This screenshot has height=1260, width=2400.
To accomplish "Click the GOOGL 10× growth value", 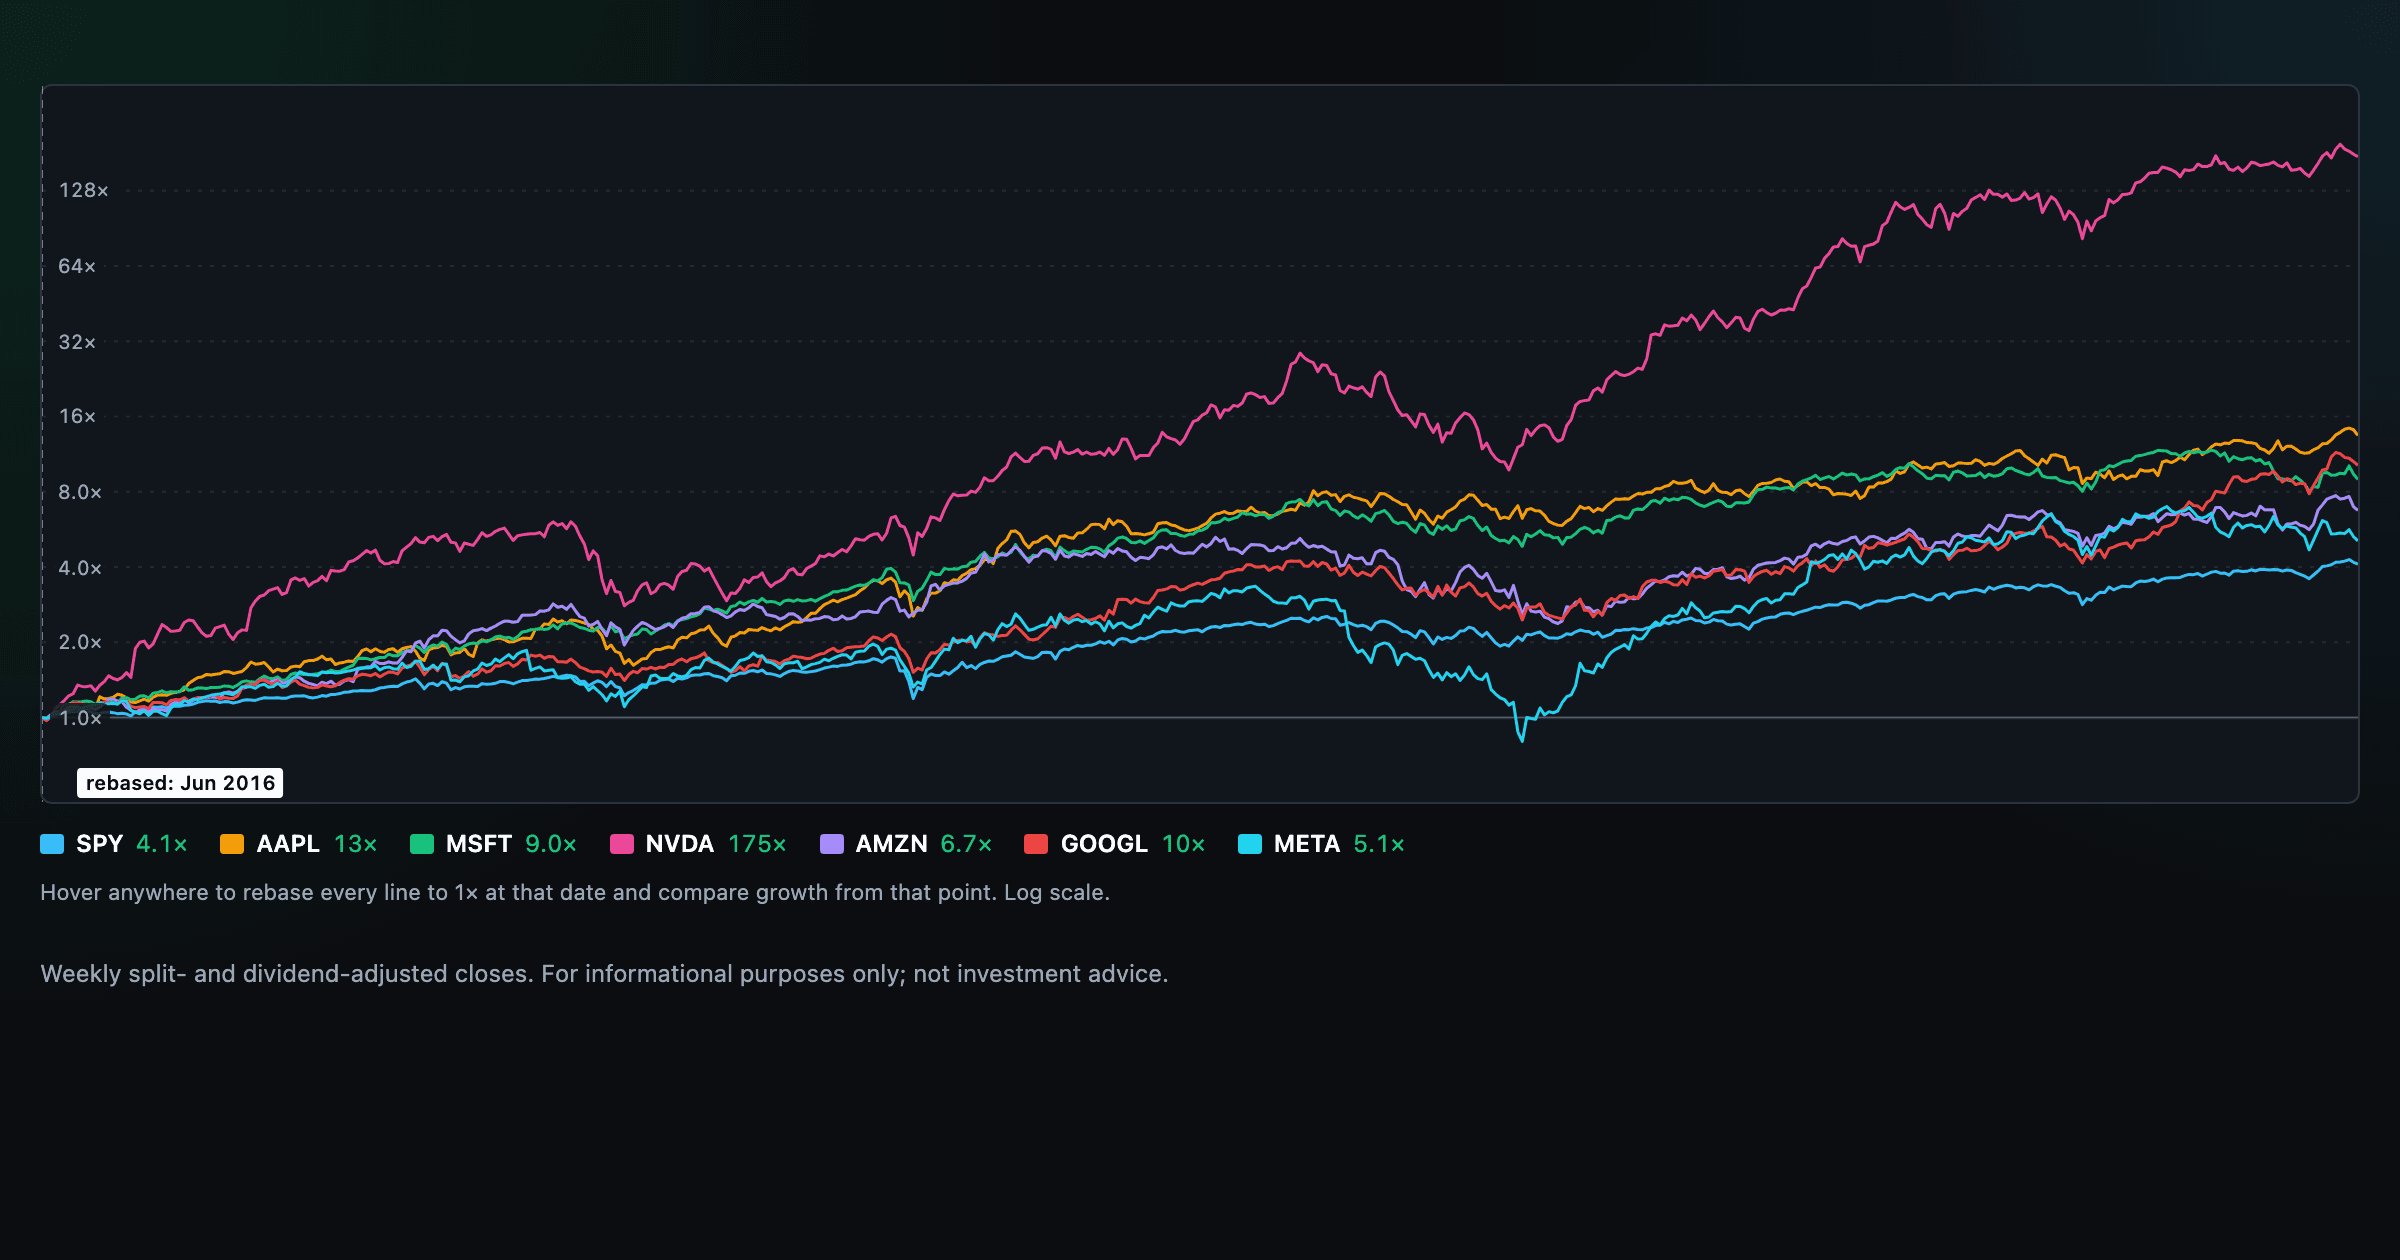I will pos(1183,844).
